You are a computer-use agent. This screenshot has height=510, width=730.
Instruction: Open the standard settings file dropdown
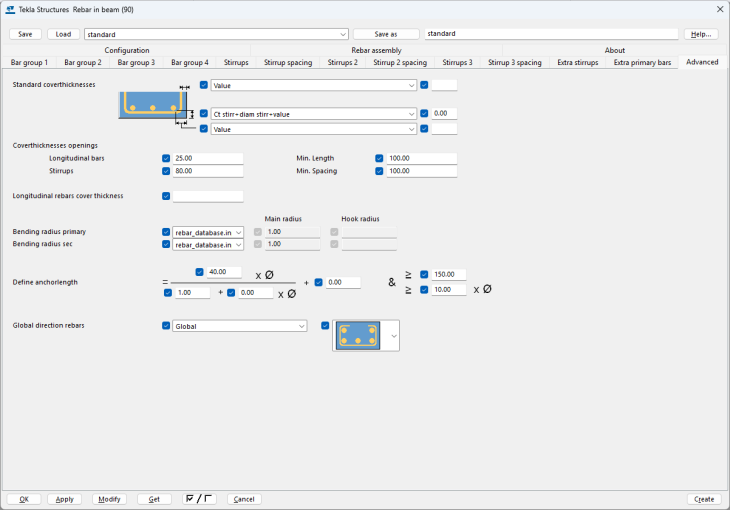tap(216, 34)
